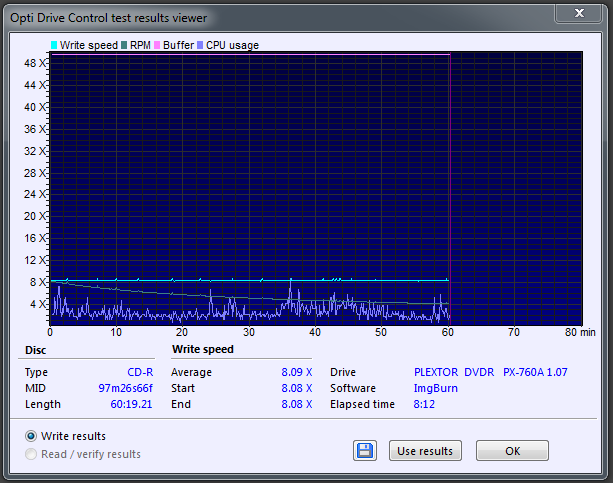
Task: Click the disc type value CD-R
Action: coord(140,372)
